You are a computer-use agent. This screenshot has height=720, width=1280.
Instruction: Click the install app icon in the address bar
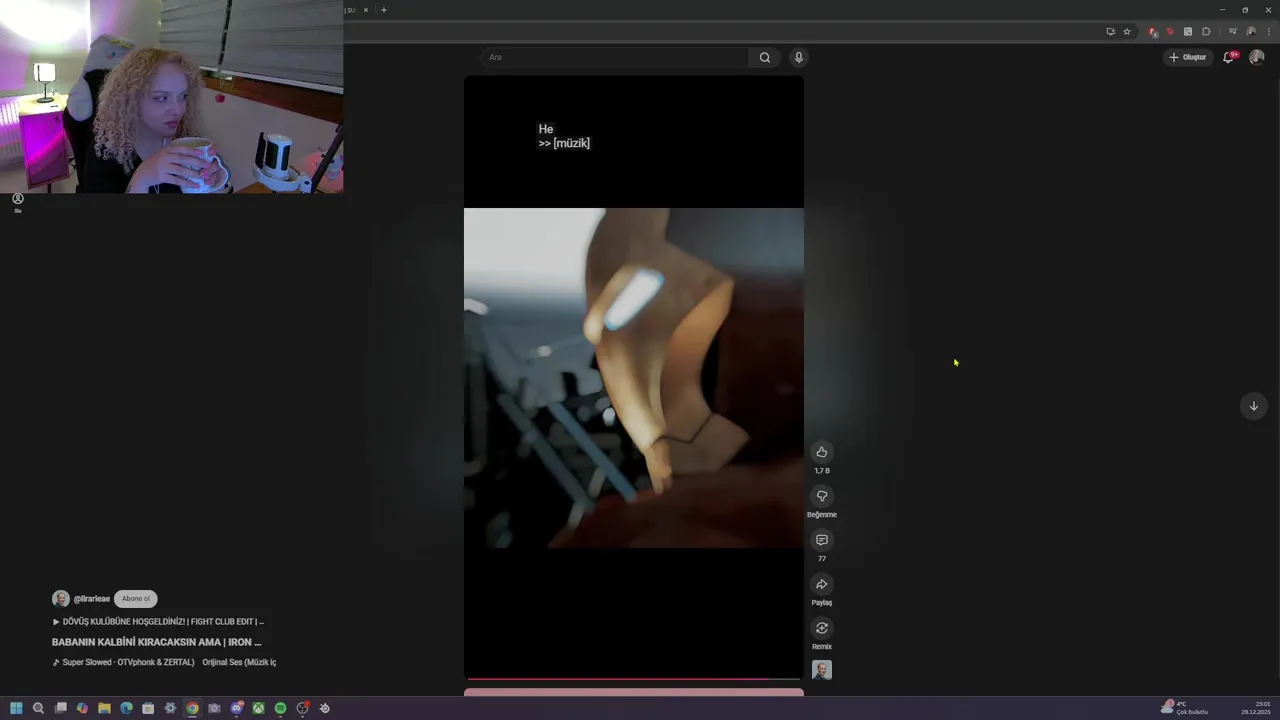(1110, 32)
